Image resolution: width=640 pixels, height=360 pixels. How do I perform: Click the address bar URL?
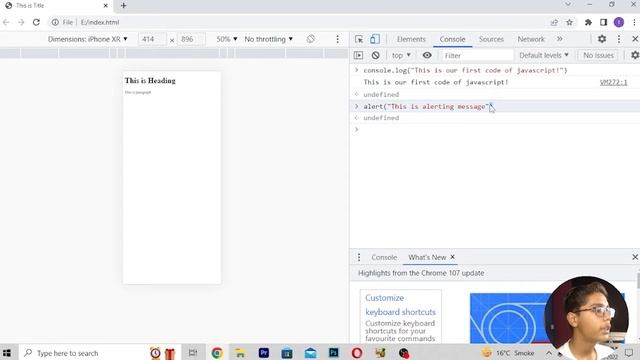click(x=100, y=22)
